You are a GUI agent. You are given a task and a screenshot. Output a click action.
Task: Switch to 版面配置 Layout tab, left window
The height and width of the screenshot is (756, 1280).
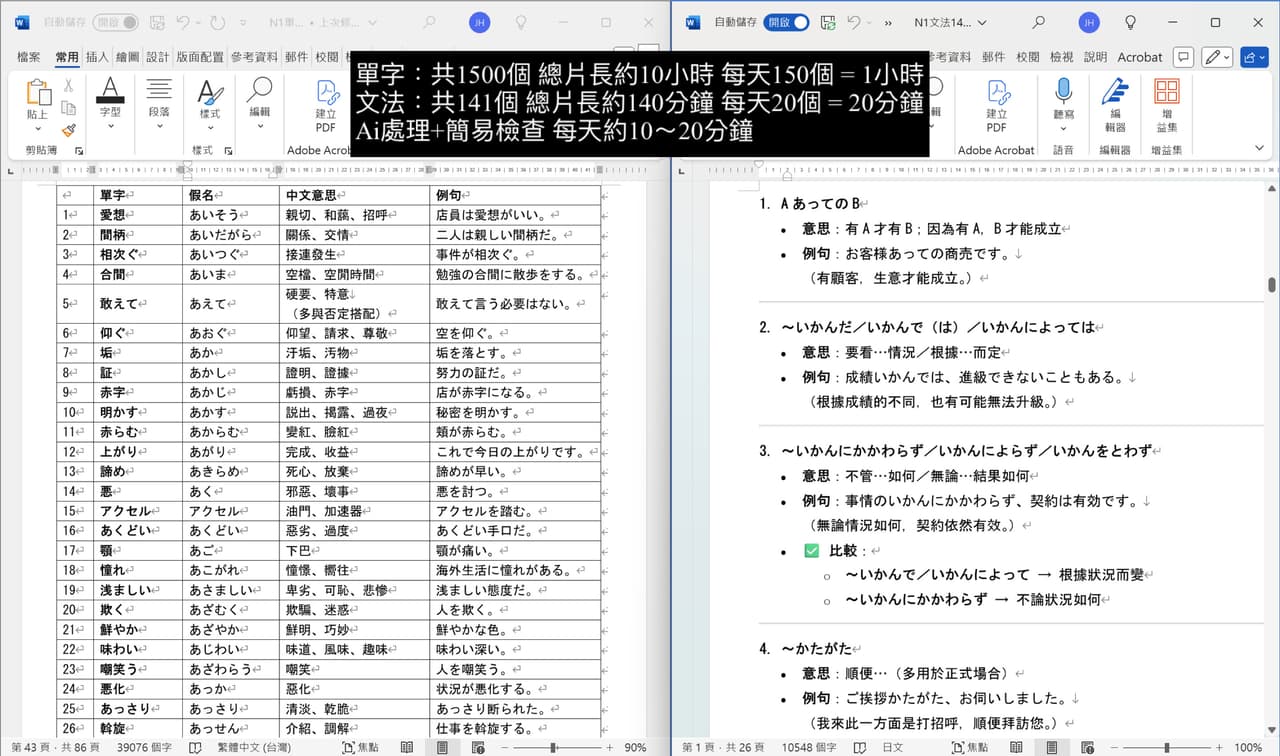[200, 57]
